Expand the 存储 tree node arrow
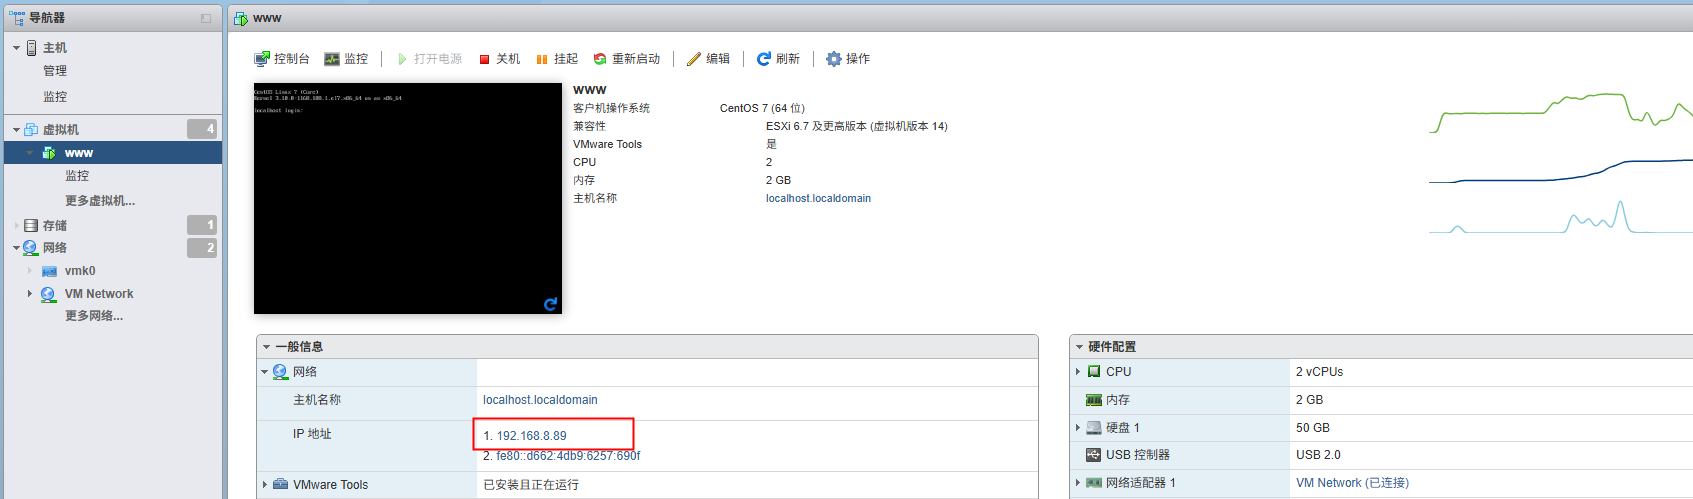The image size is (1693, 499). tap(16, 226)
